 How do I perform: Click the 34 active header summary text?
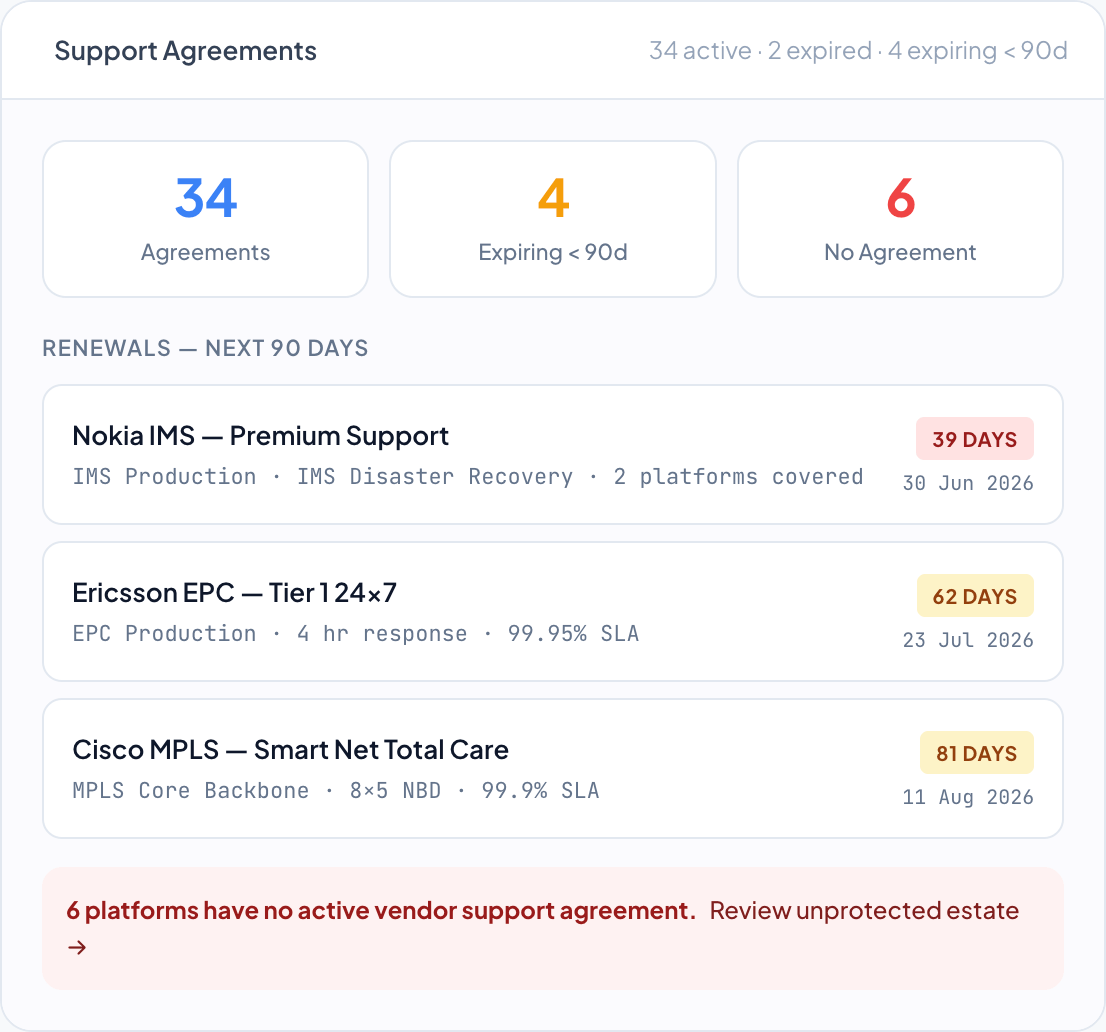tap(700, 51)
